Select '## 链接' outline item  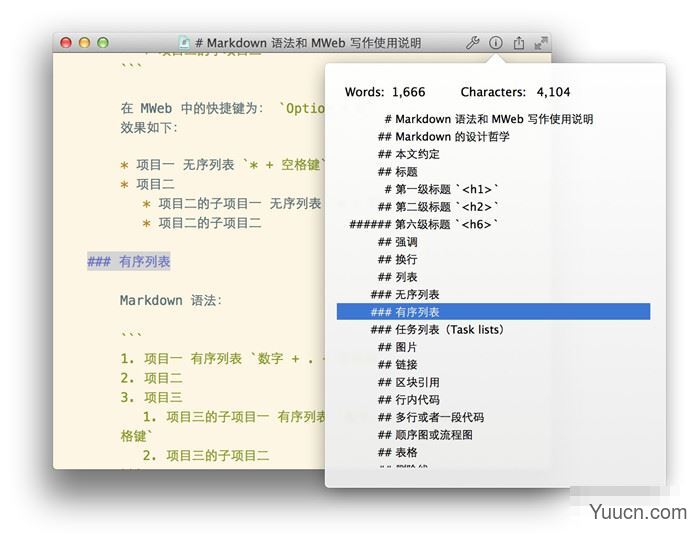[x=397, y=365]
